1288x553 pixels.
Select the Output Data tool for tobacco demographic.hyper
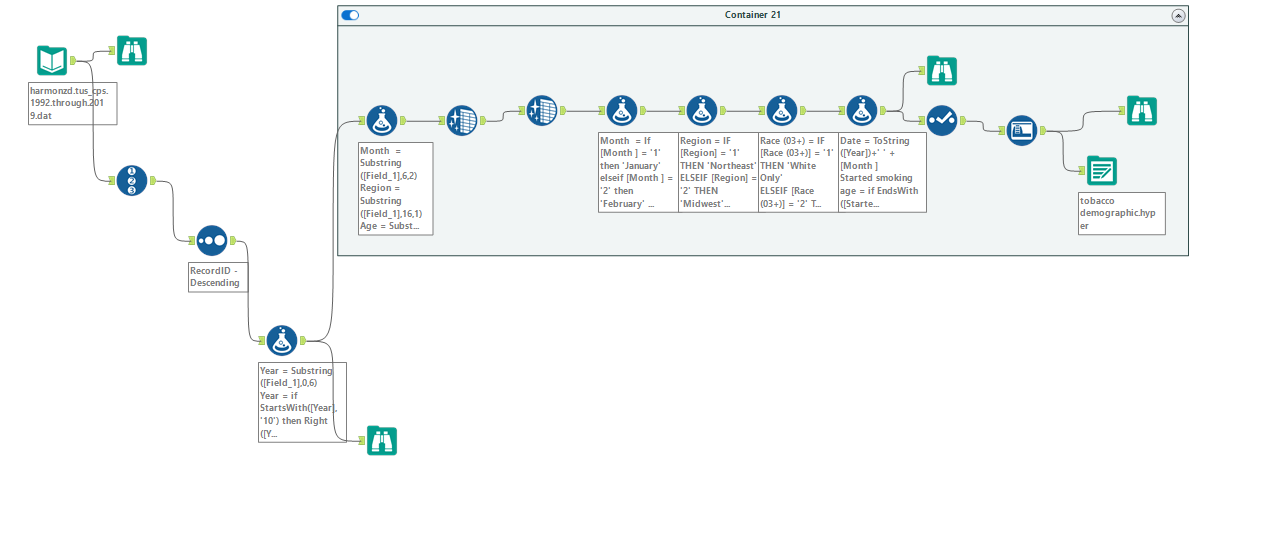(x=1102, y=171)
